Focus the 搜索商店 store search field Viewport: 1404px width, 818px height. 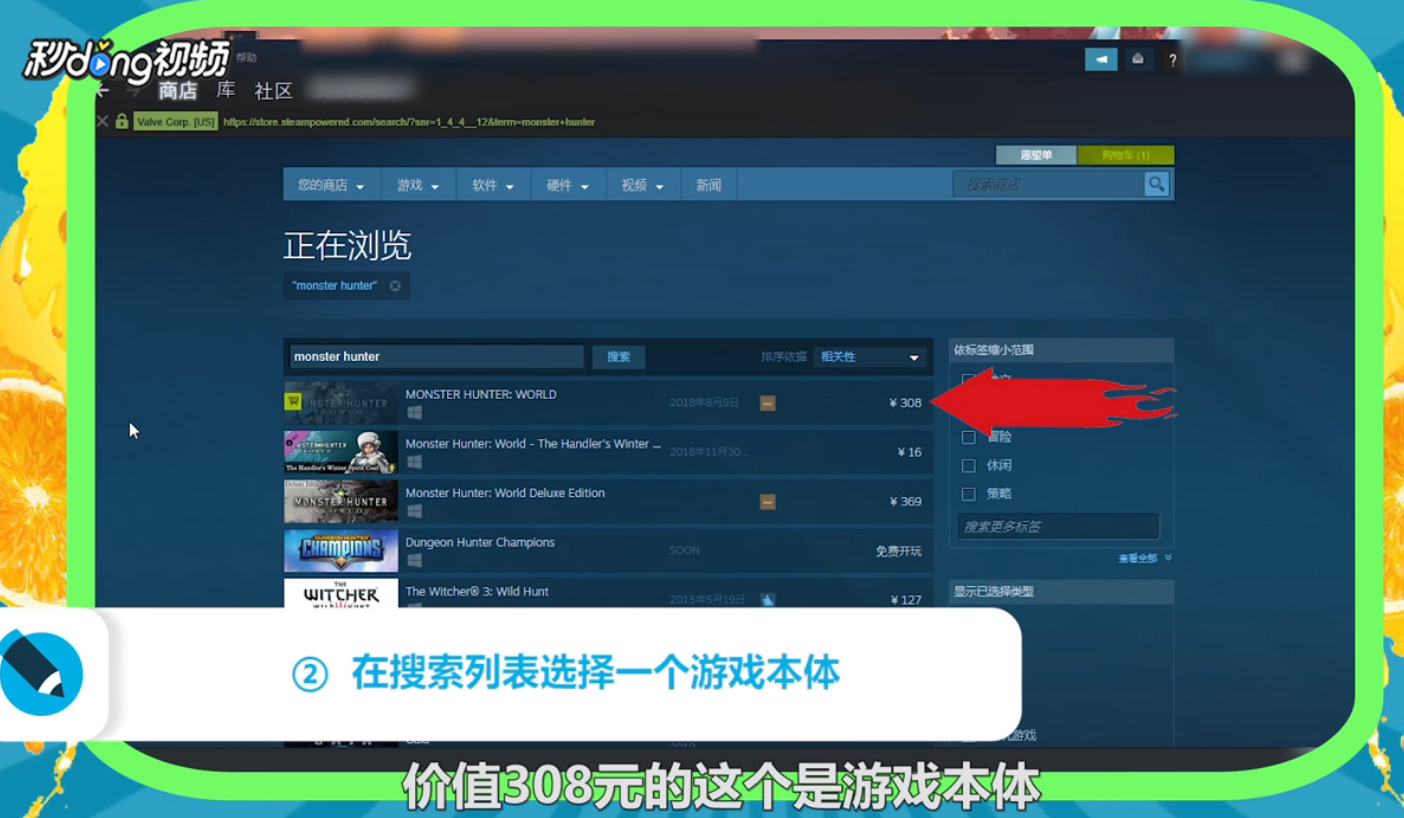coord(1050,185)
